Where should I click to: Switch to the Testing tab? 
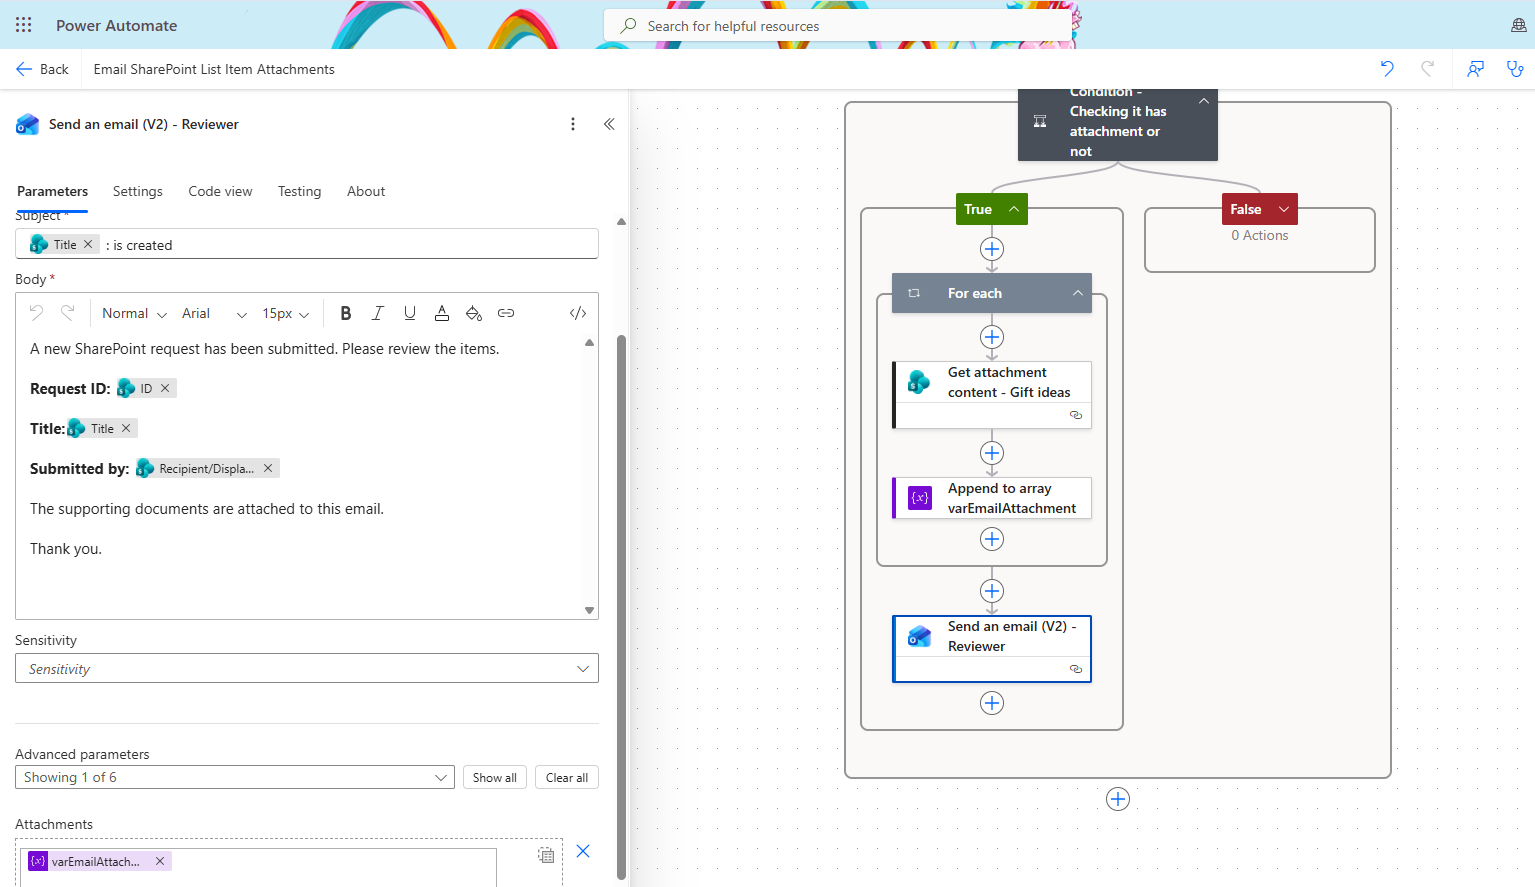point(300,191)
